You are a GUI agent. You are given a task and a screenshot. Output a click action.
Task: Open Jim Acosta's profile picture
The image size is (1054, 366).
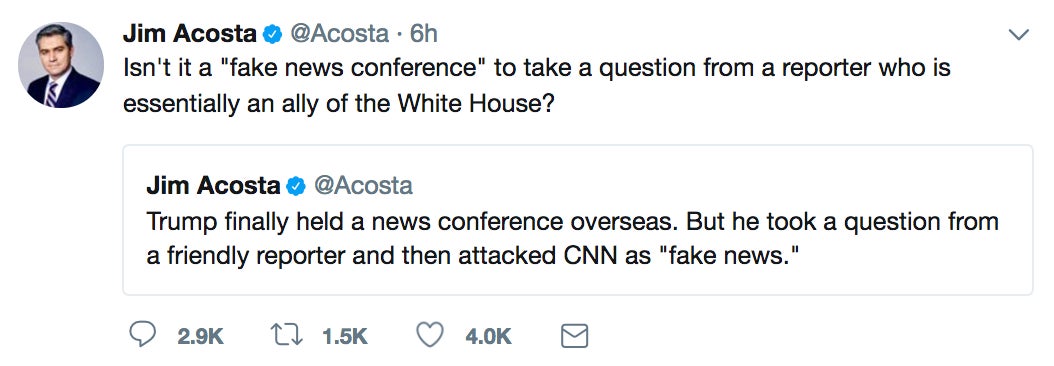click(60, 65)
